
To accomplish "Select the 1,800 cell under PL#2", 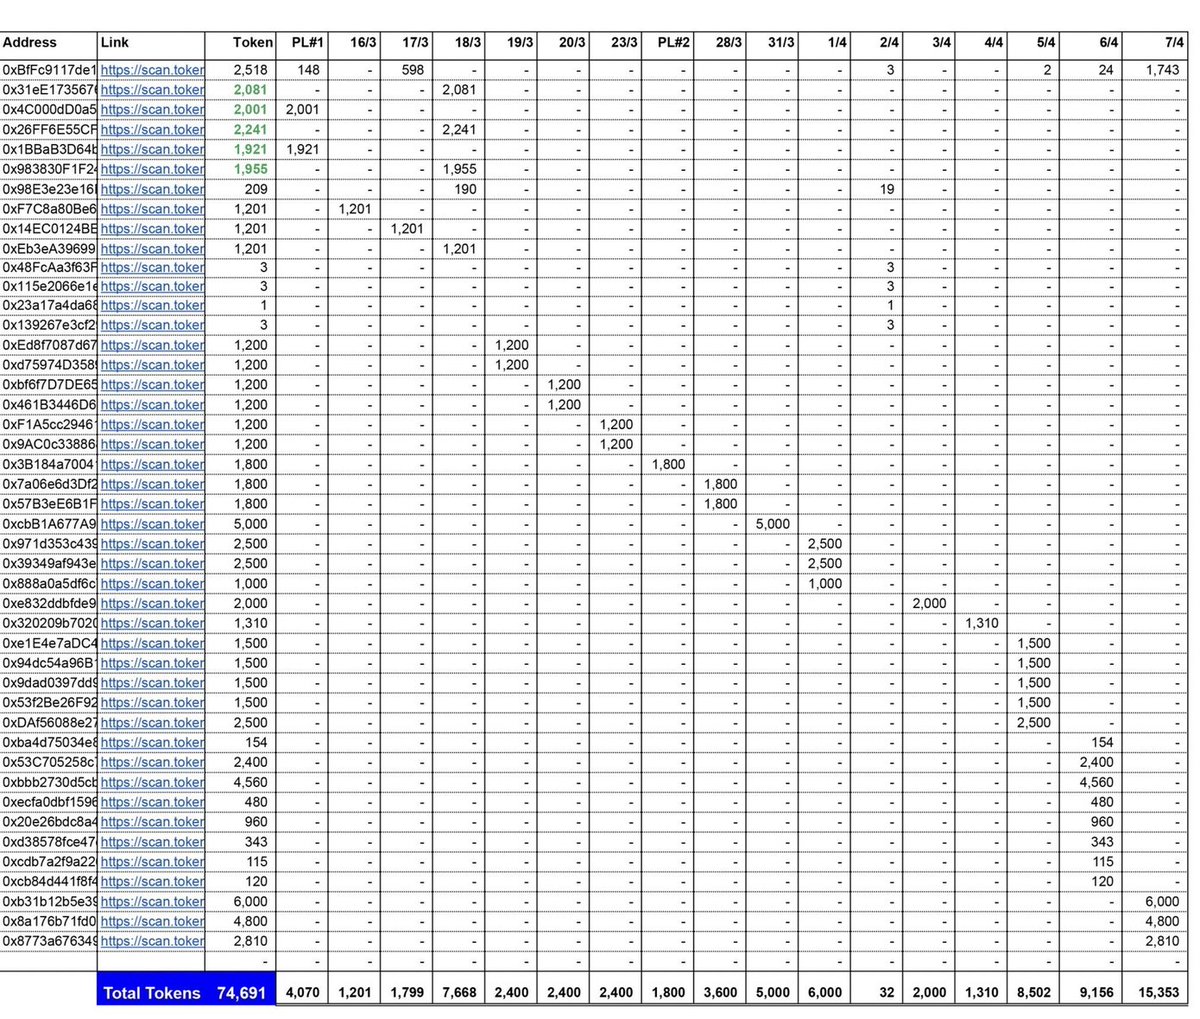I will [x=668, y=464].
